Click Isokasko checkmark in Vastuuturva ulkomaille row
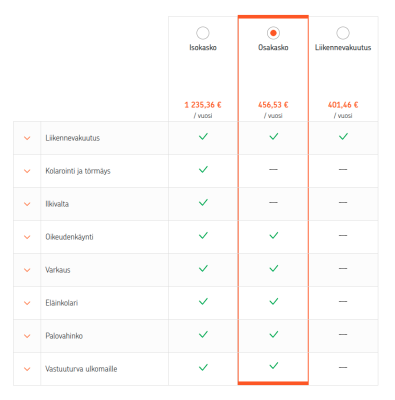 tap(203, 367)
